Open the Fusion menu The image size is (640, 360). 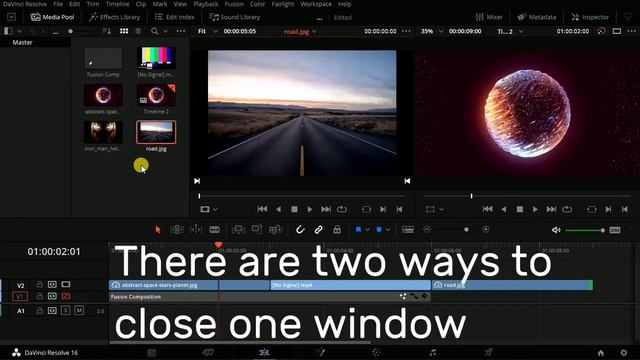point(234,4)
